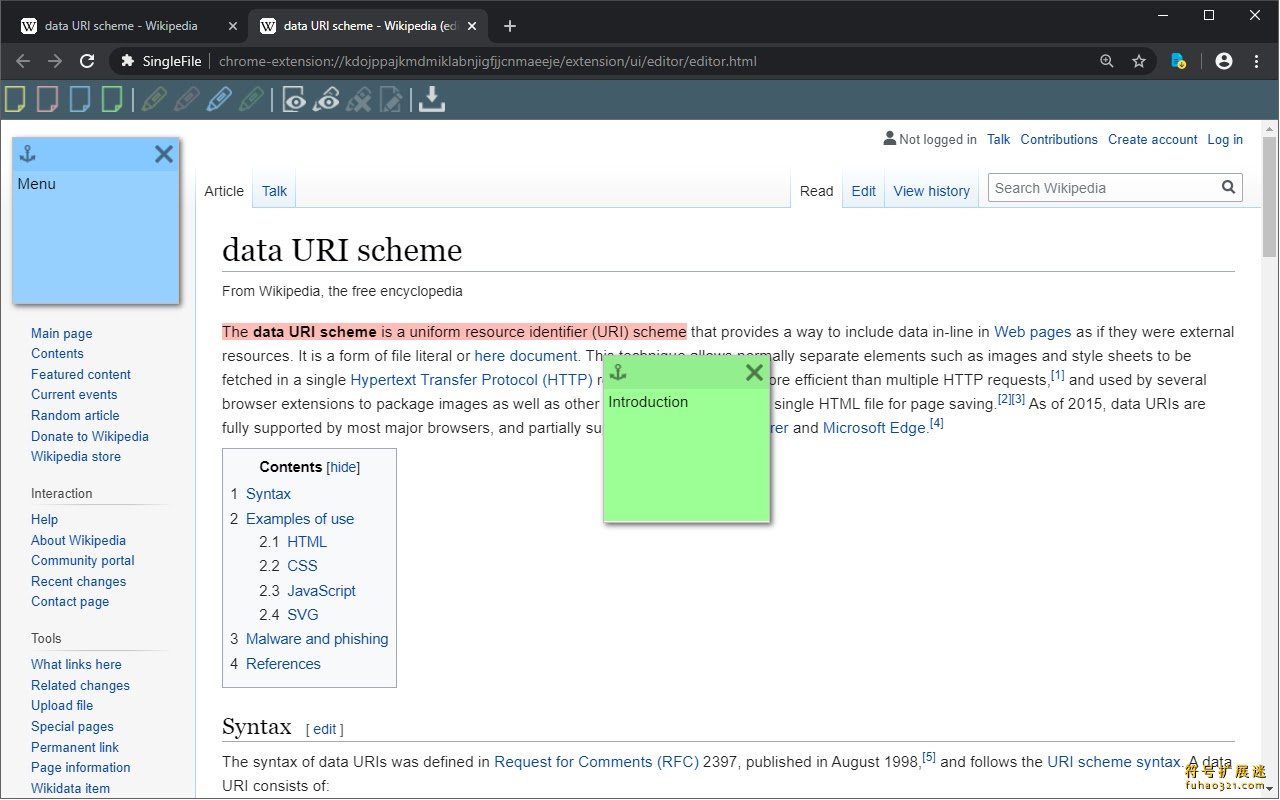Screen dimensions: 1280x800
Task: Open a new browser tab
Action: pos(510,26)
